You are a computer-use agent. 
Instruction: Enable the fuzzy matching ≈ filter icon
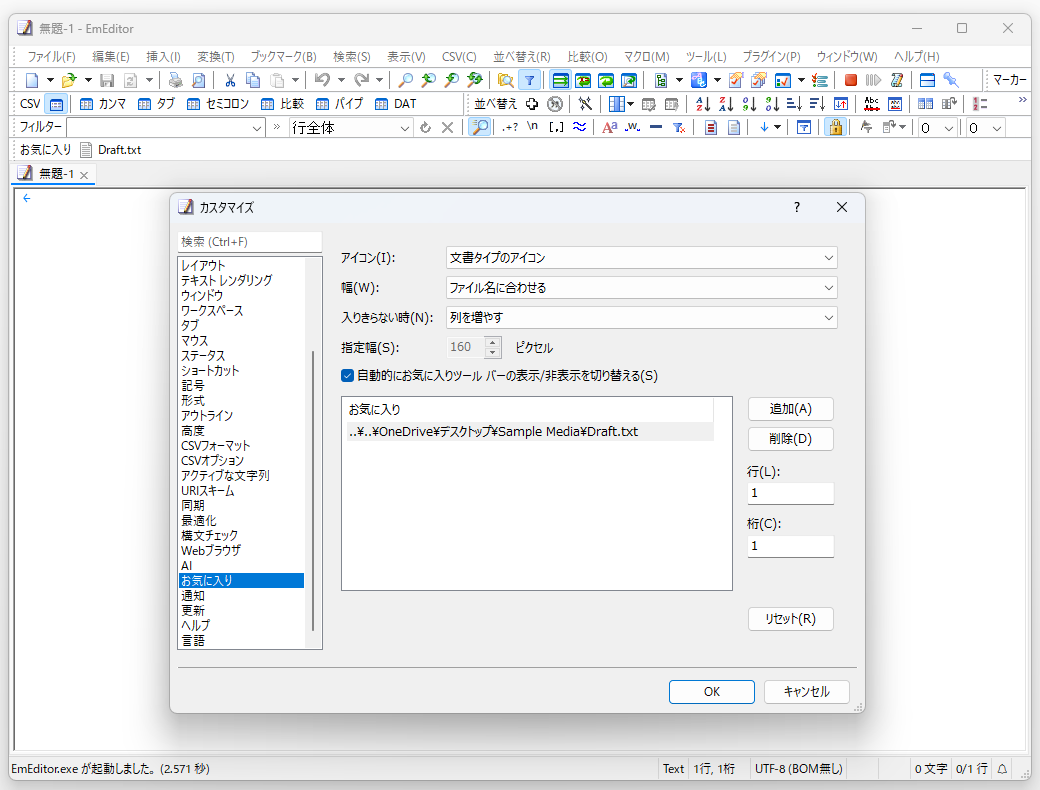[x=578, y=127]
